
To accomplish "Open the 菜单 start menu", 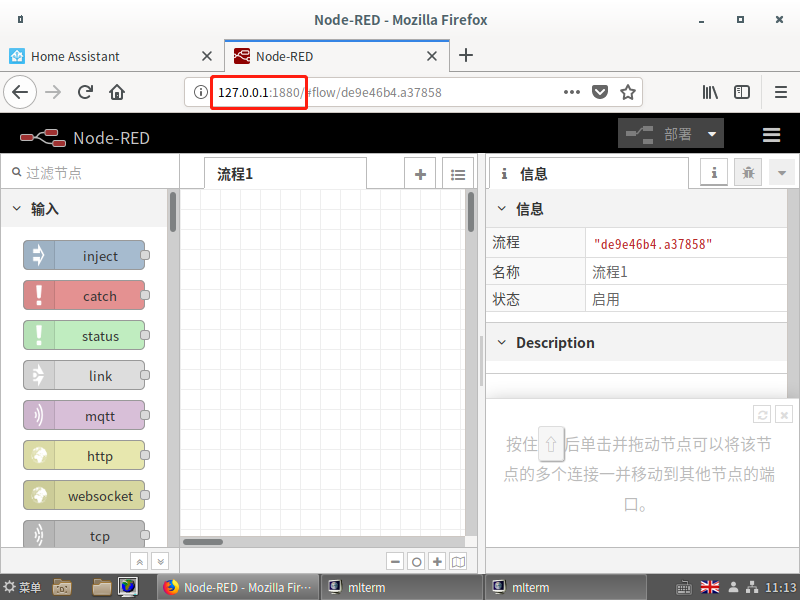I will point(22,587).
